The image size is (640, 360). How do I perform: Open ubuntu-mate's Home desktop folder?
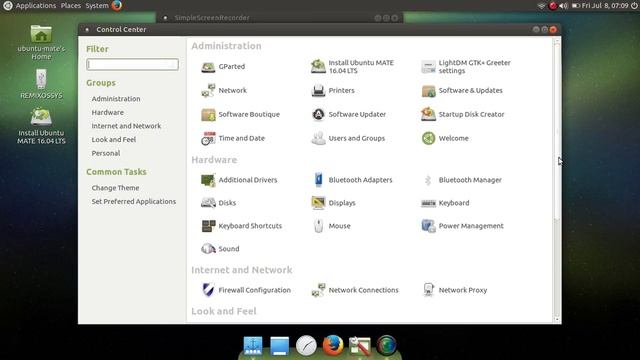tap(41, 43)
